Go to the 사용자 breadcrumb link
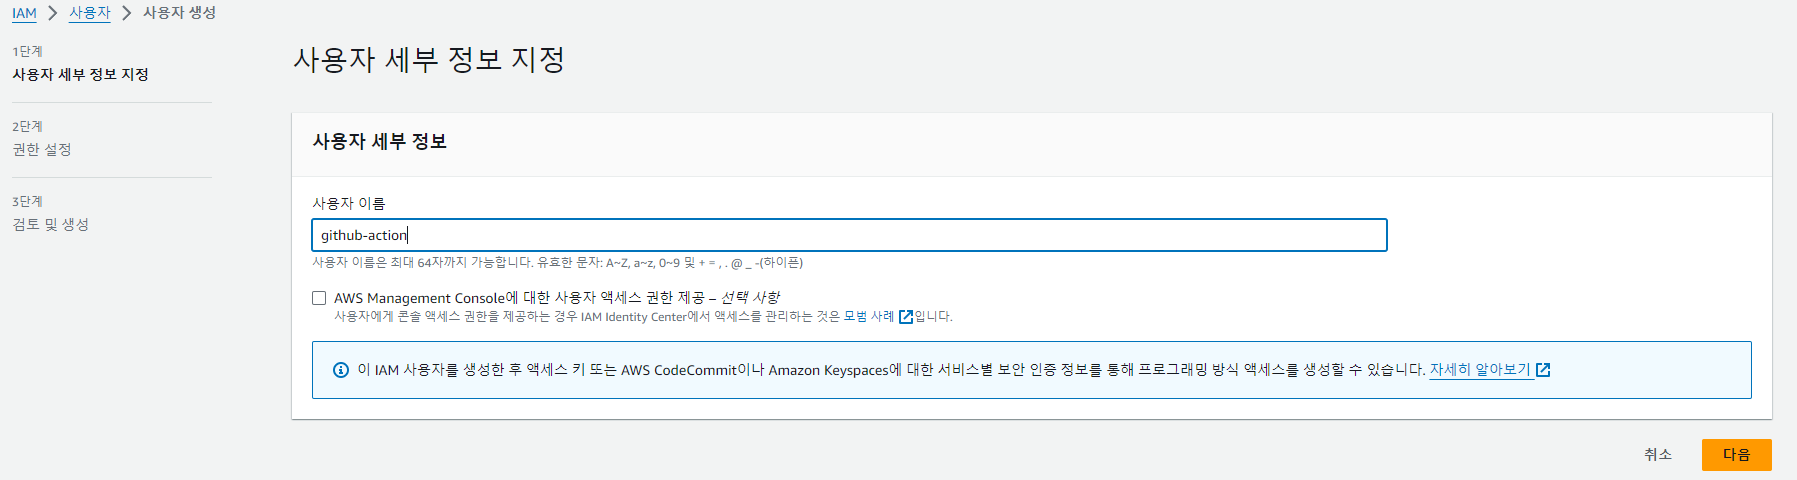The width and height of the screenshot is (1797, 480). pos(89,13)
